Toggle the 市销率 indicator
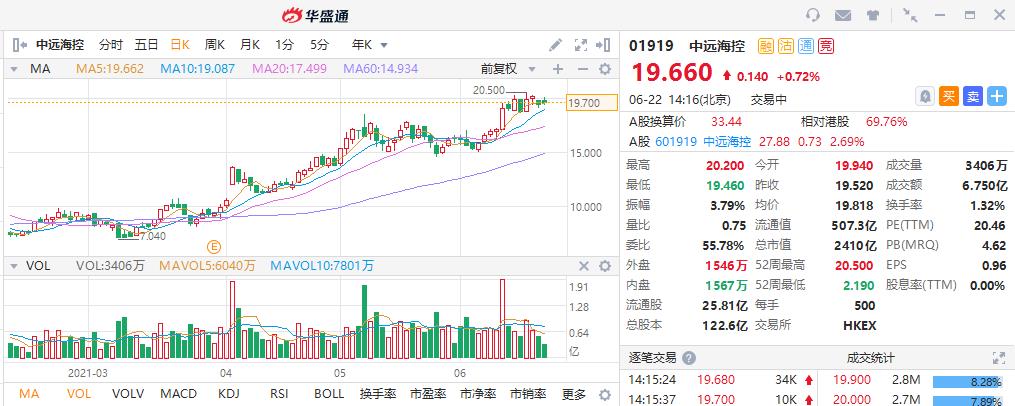 528,394
